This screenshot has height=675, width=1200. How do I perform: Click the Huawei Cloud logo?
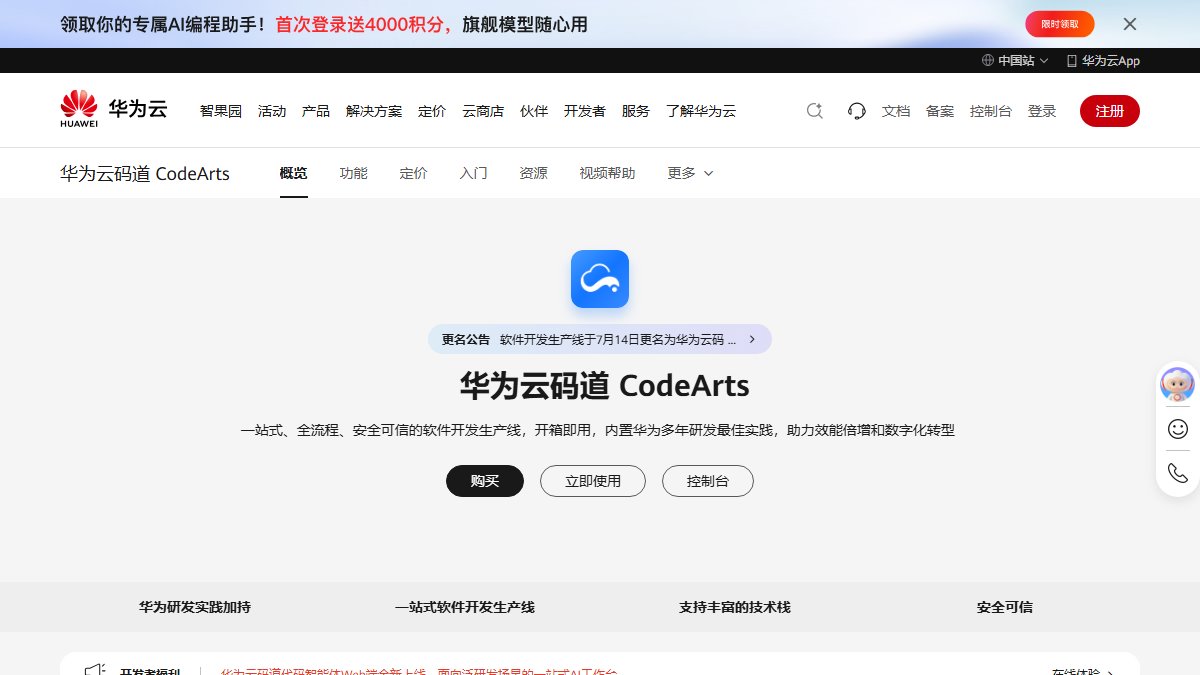tap(113, 110)
